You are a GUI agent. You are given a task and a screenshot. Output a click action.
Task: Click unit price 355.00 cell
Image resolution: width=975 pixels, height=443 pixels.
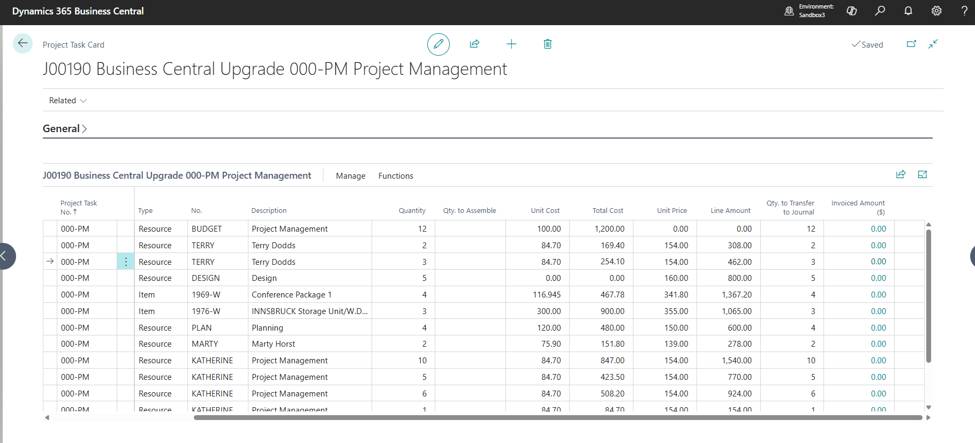(664, 311)
